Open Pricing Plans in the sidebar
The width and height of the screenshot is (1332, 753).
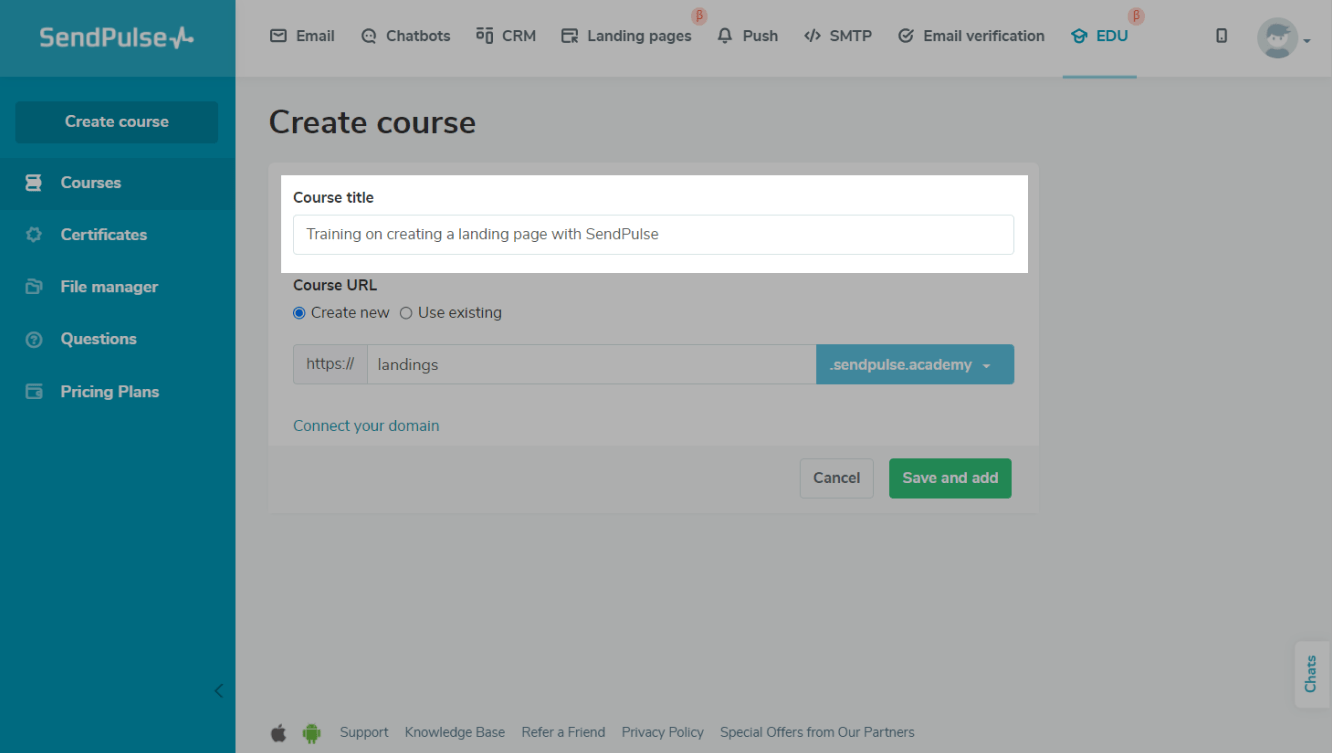(x=109, y=392)
